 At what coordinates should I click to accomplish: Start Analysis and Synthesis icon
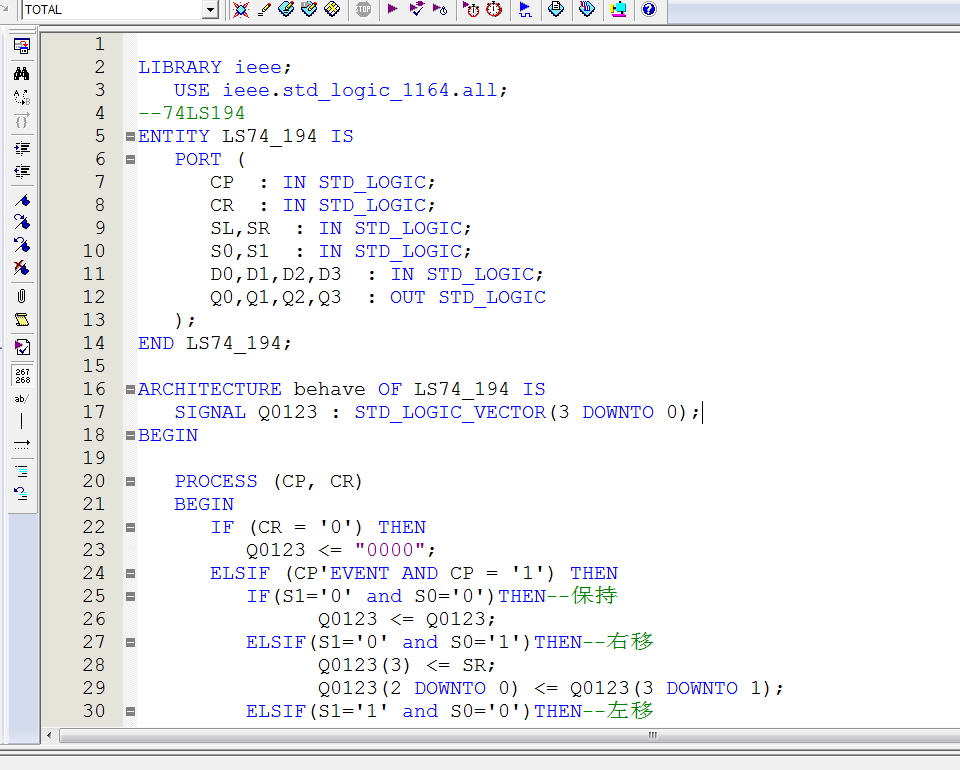point(417,9)
